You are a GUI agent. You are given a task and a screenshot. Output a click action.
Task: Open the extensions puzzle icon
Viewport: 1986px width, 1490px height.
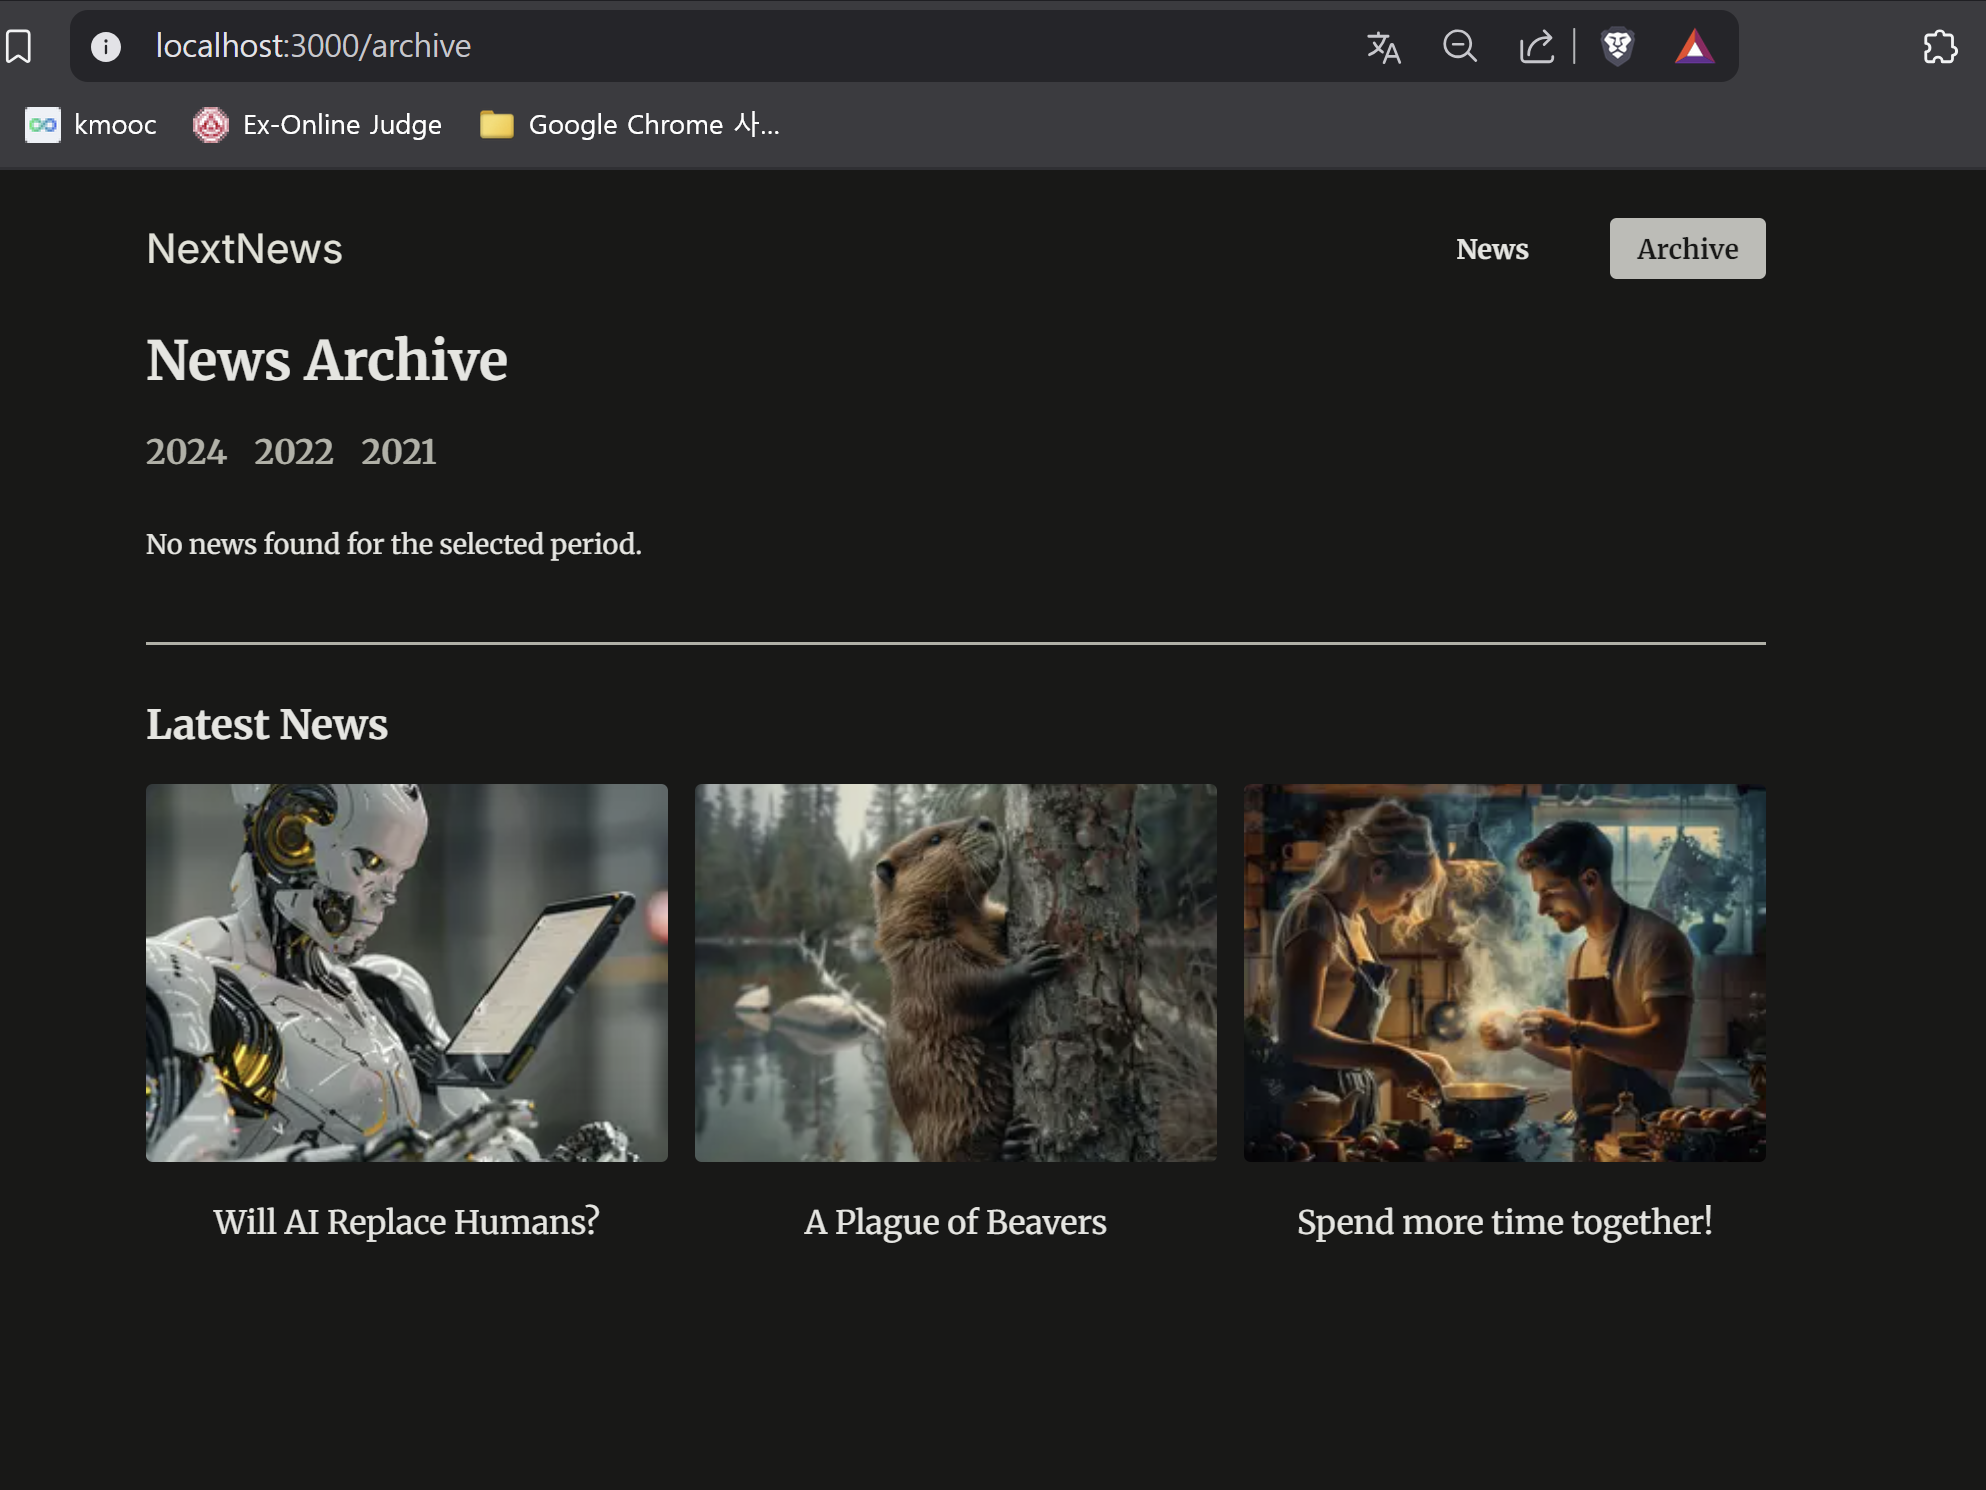[1940, 46]
